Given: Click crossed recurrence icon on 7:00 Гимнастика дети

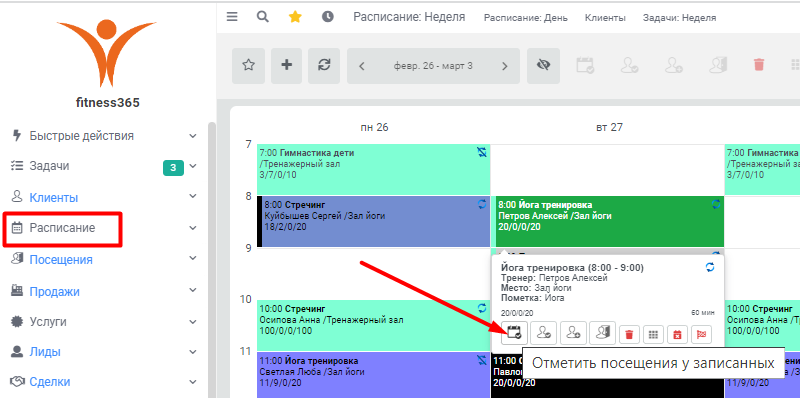Looking at the screenshot, I should (482, 152).
